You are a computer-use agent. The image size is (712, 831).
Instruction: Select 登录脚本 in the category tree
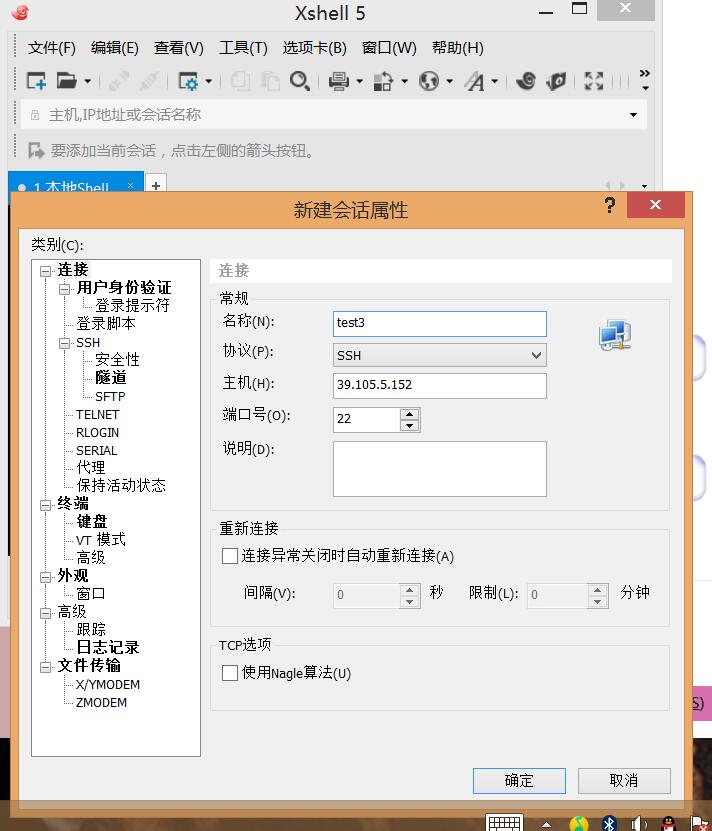click(x=106, y=323)
